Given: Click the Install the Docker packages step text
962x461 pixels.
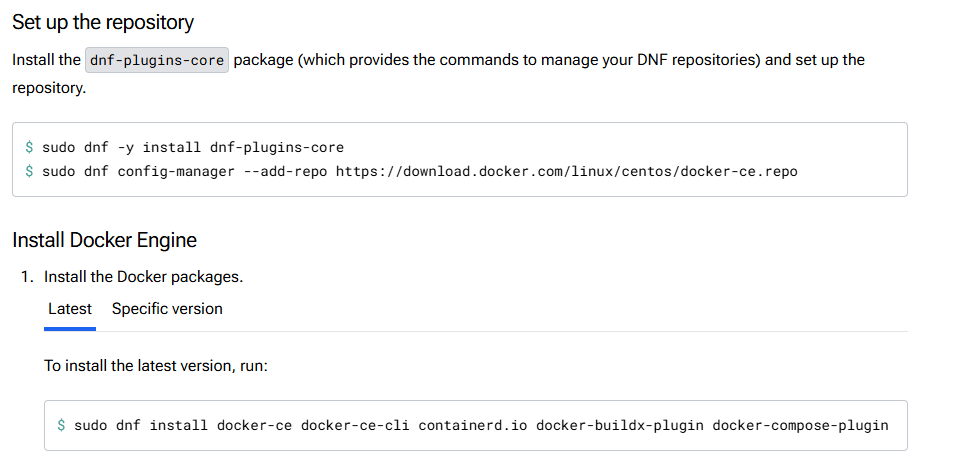Looking at the screenshot, I should (x=144, y=277).
